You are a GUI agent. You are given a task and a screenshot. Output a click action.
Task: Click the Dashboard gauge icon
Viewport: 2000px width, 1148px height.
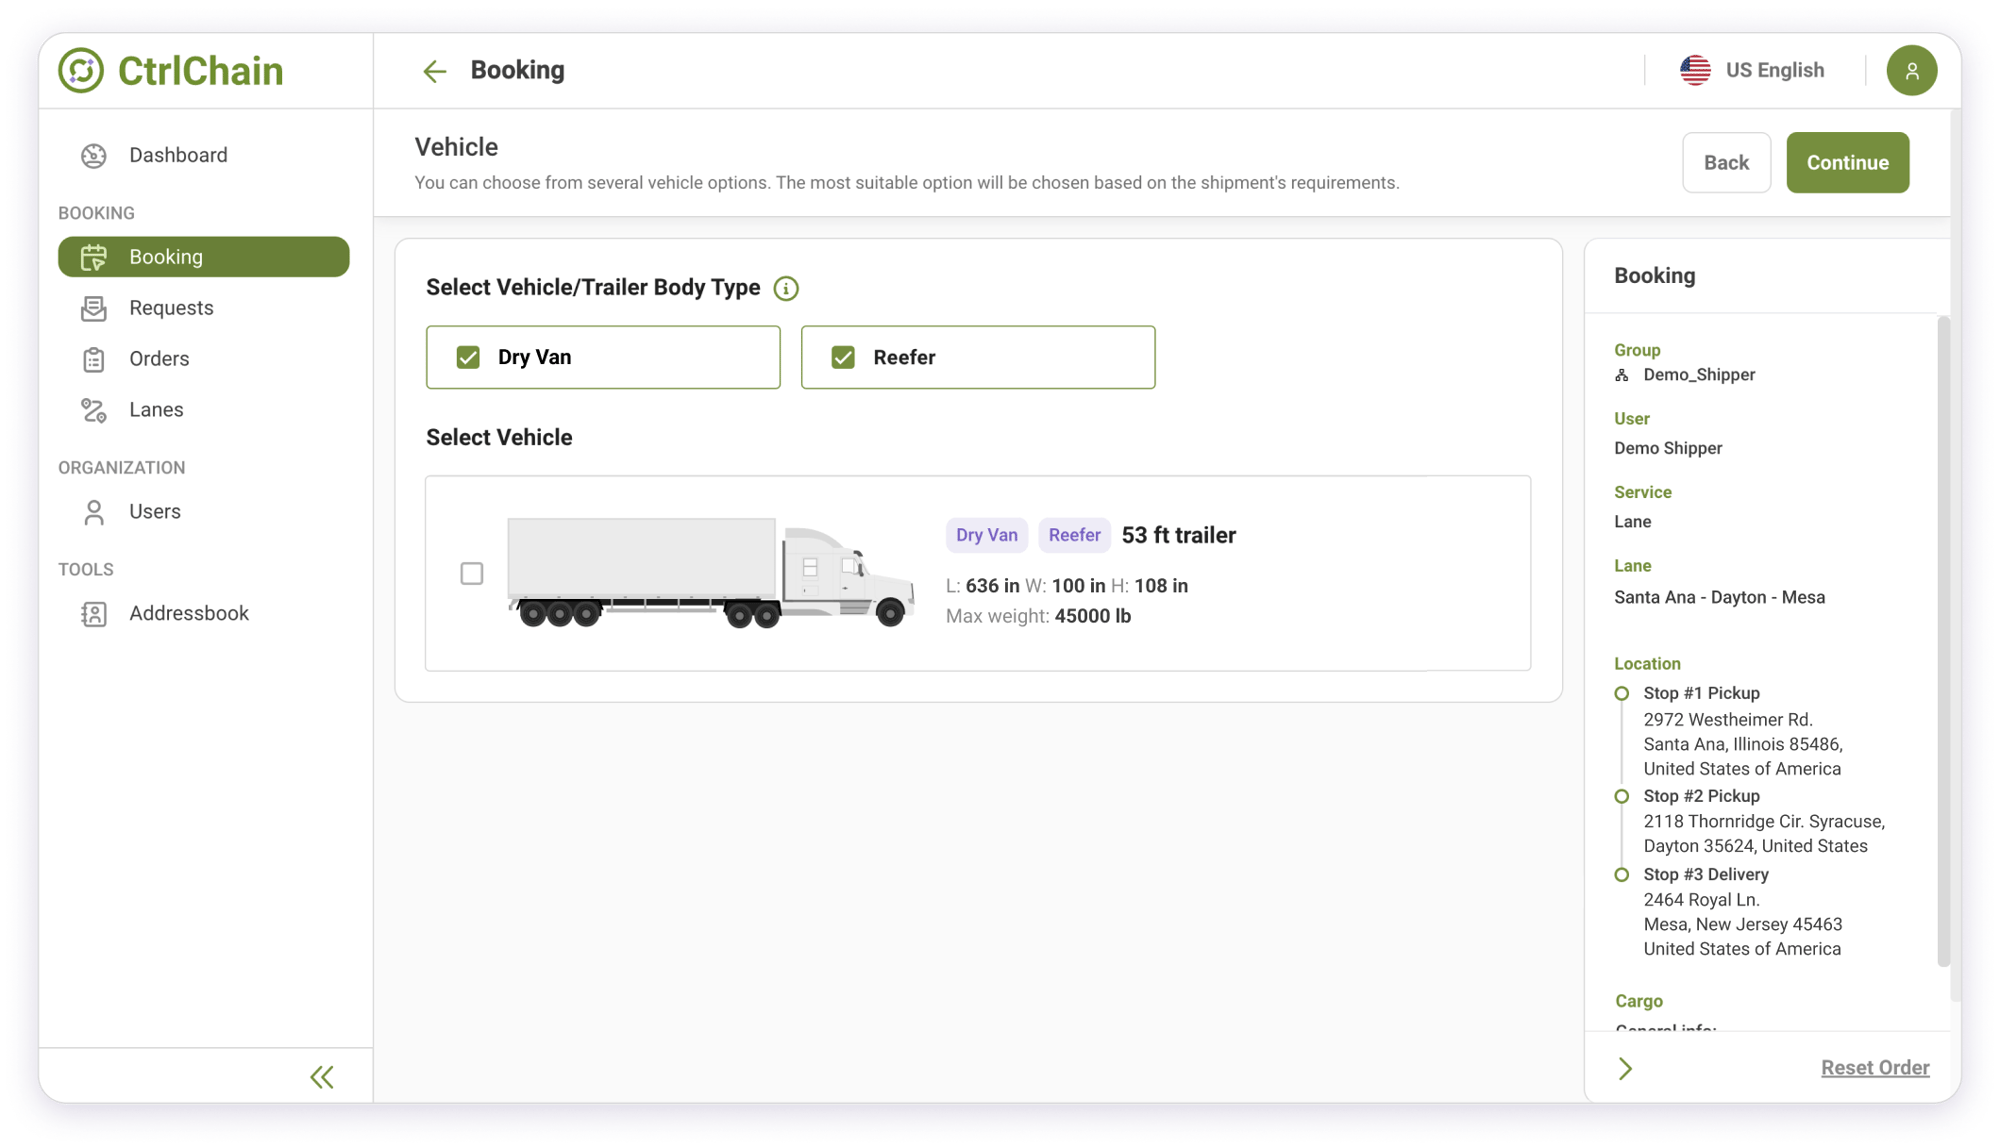click(94, 156)
